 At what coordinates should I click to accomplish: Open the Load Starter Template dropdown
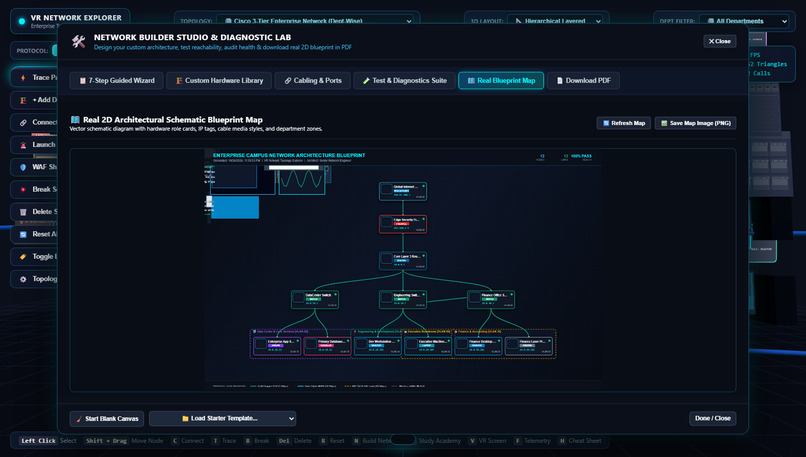pyautogui.click(x=222, y=418)
